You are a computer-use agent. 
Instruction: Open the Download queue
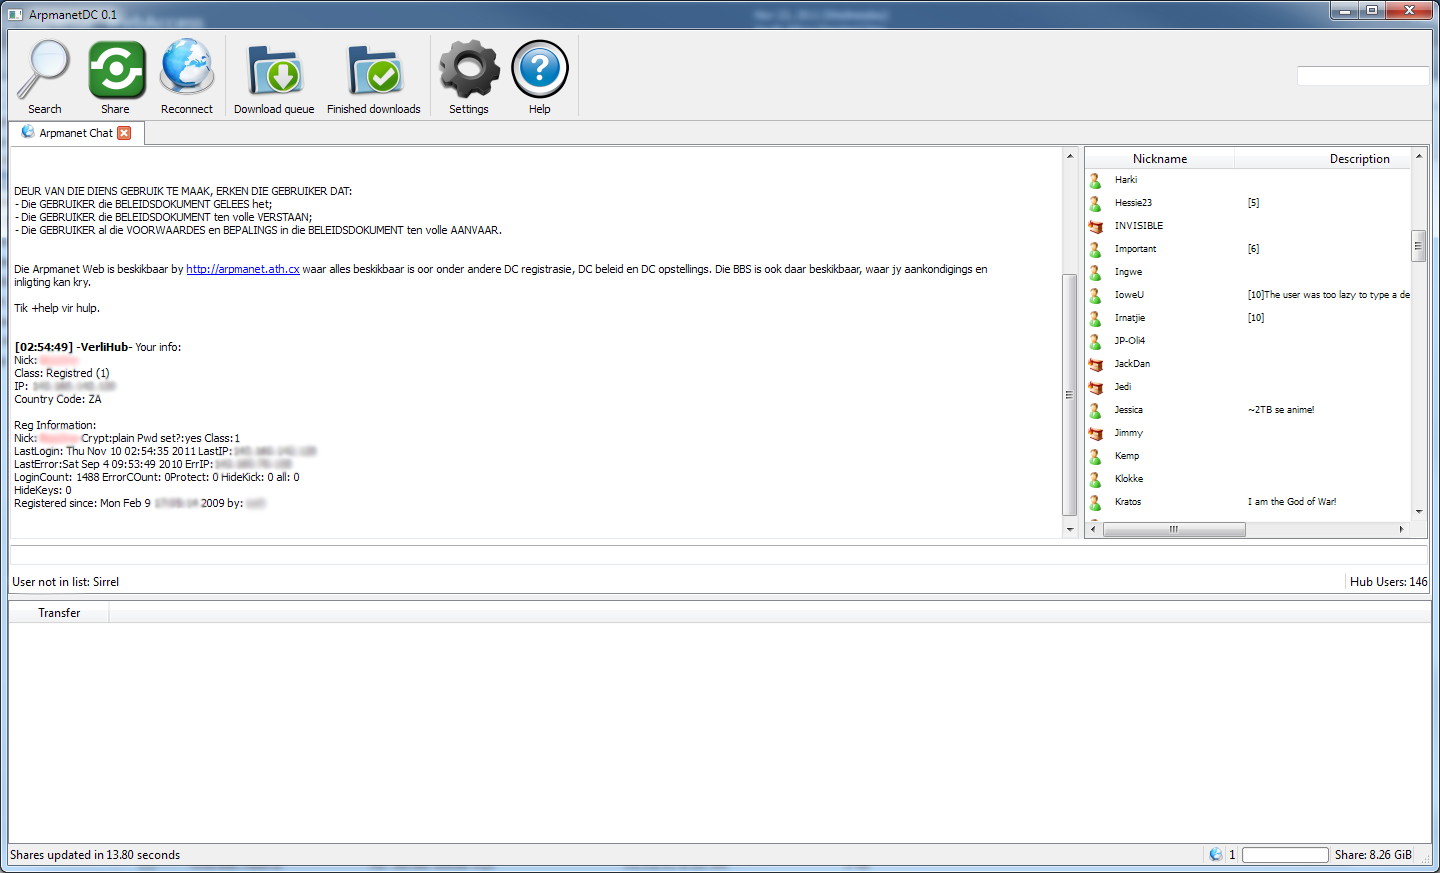[x=274, y=78]
